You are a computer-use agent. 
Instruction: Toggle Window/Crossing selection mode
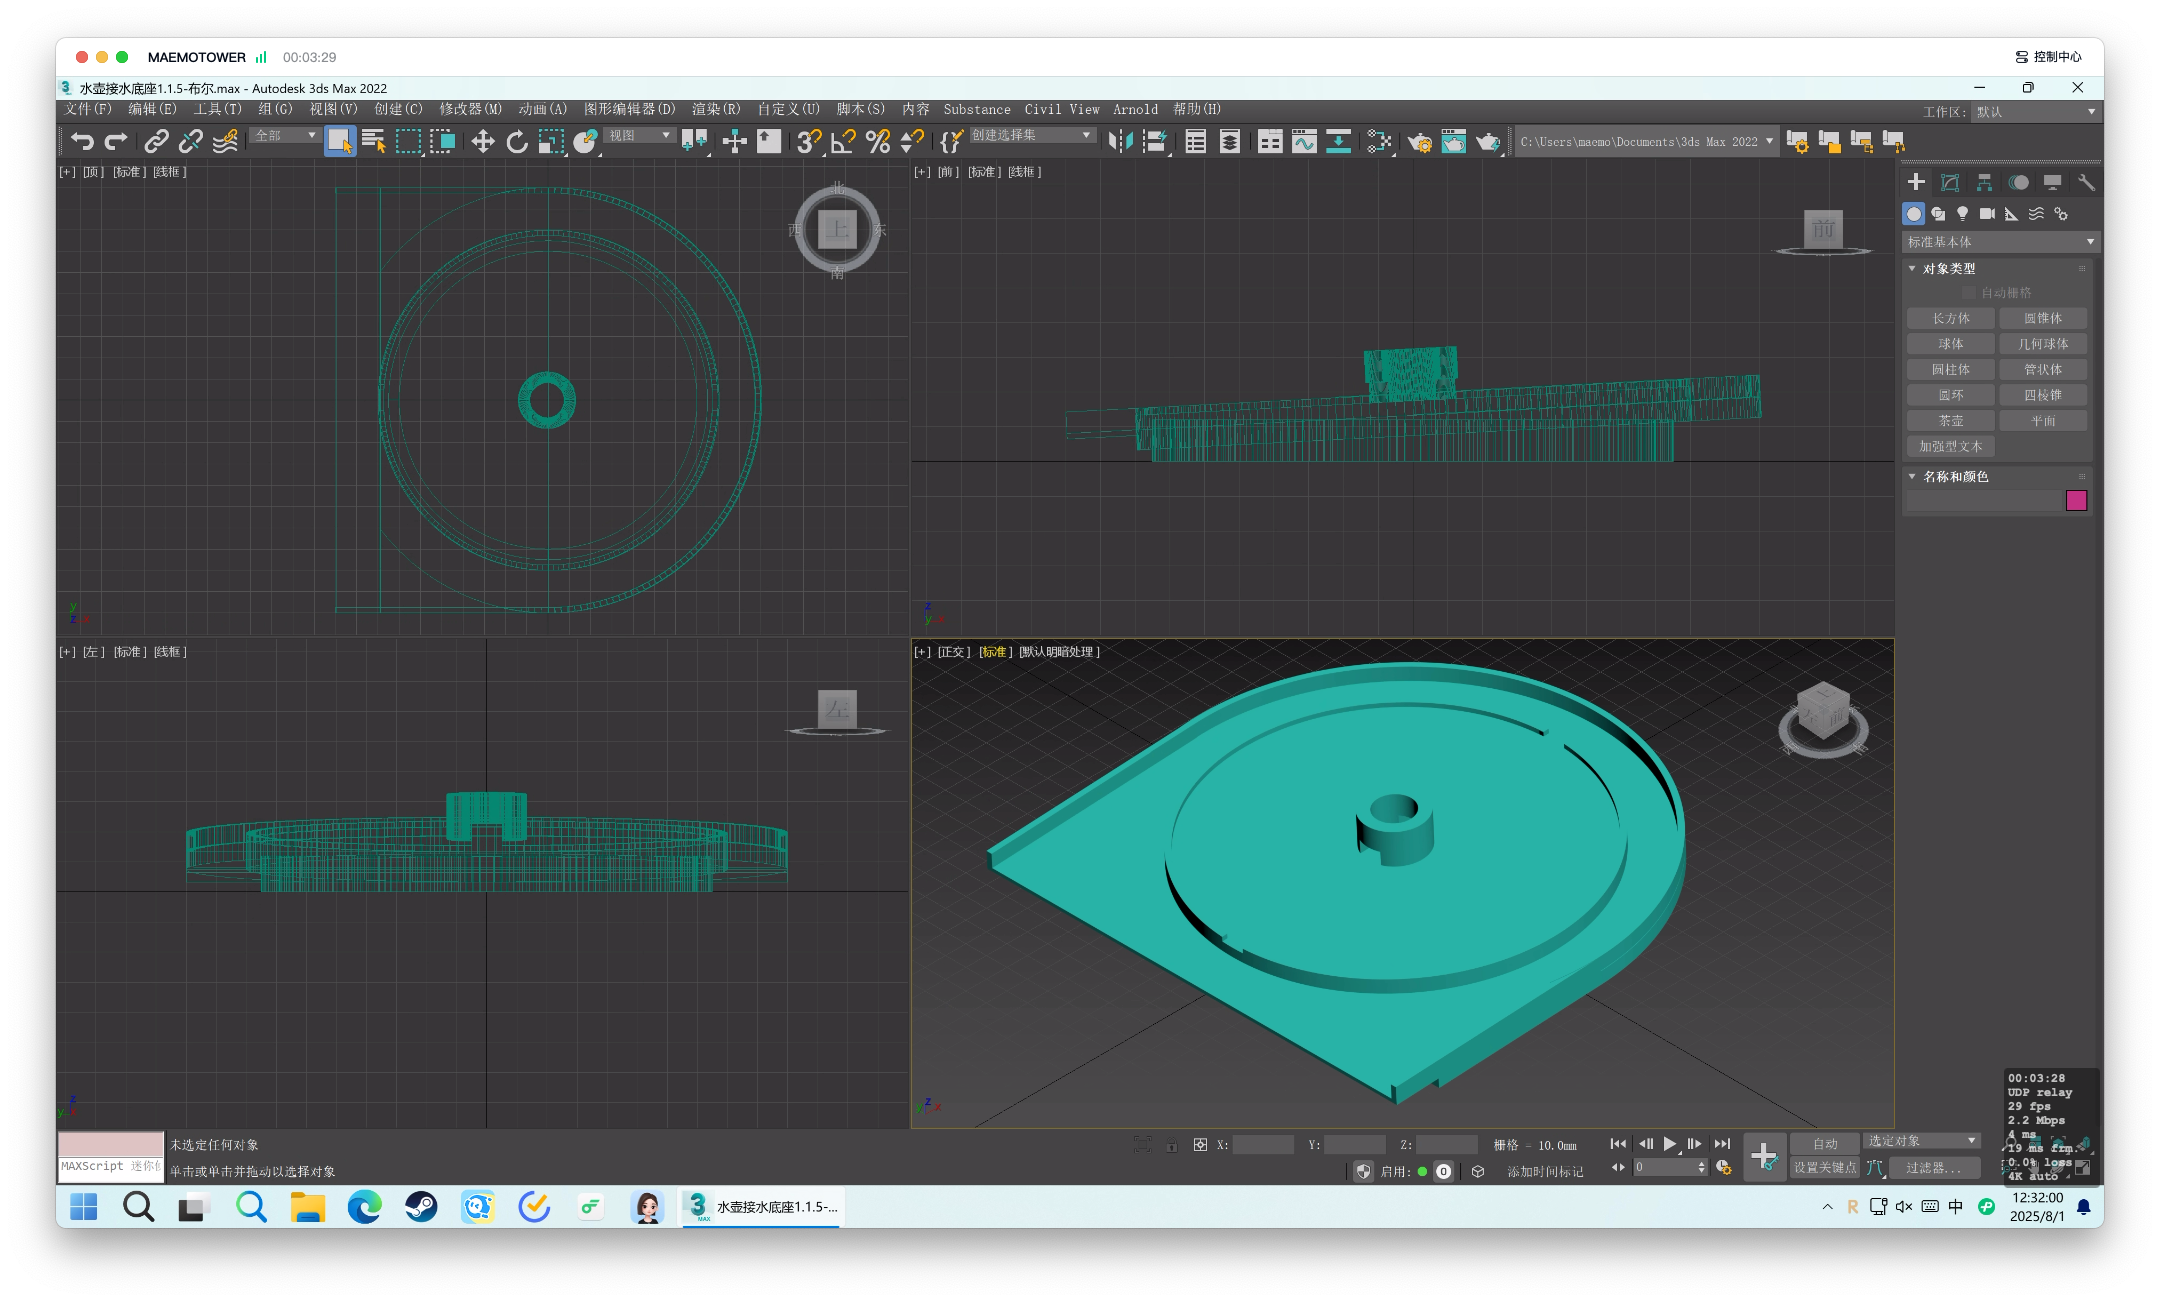coord(442,141)
